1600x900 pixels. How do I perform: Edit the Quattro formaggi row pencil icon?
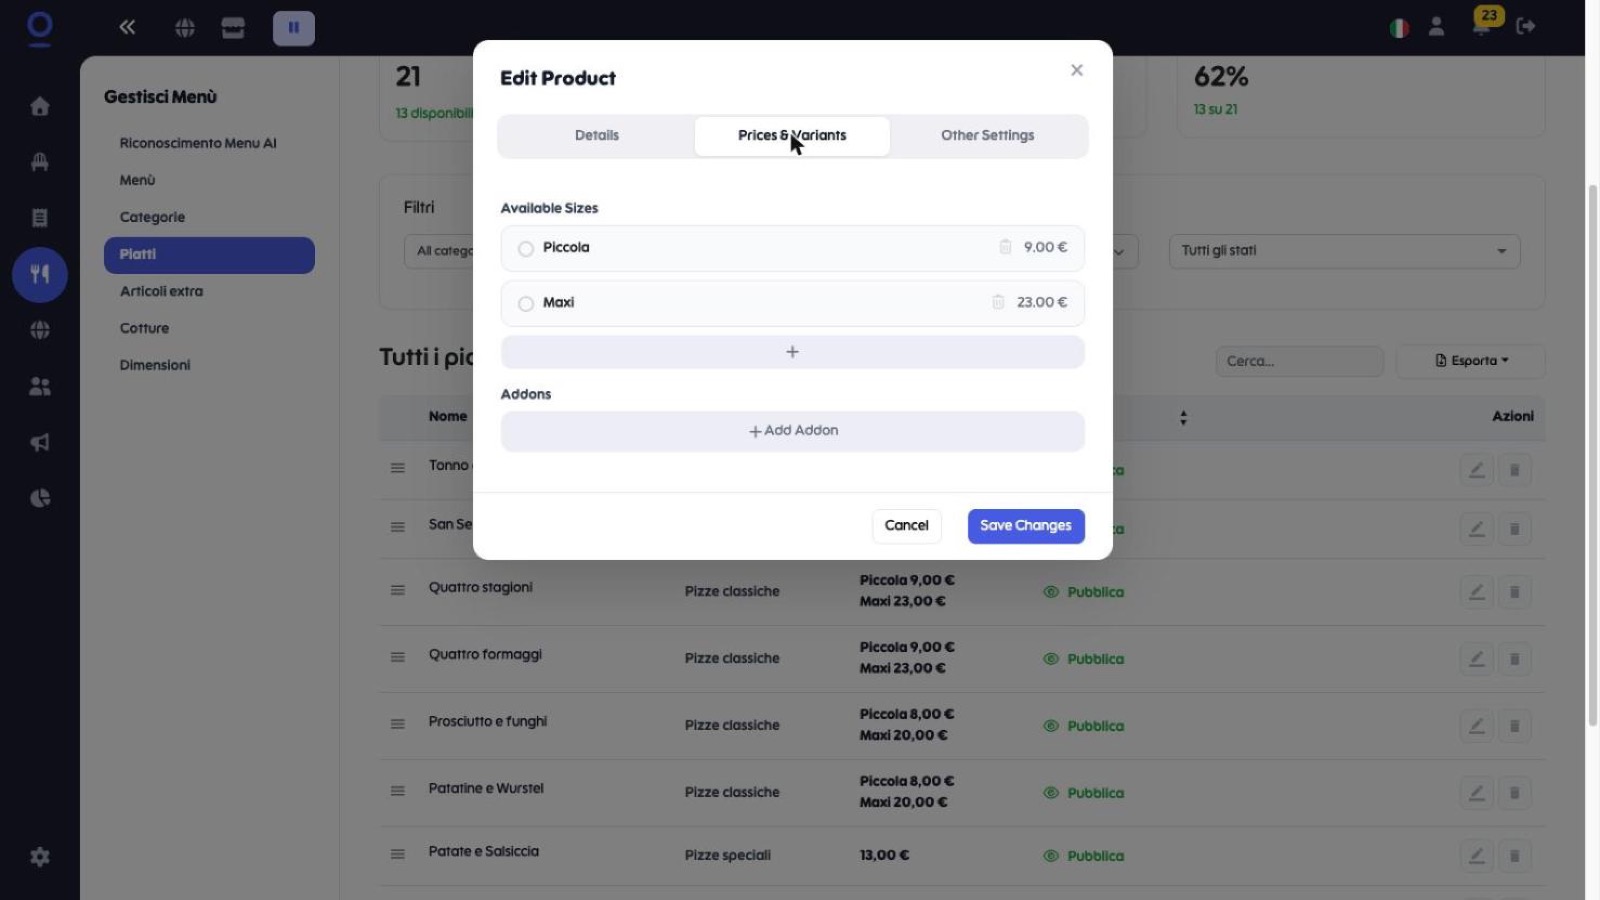tap(1476, 659)
